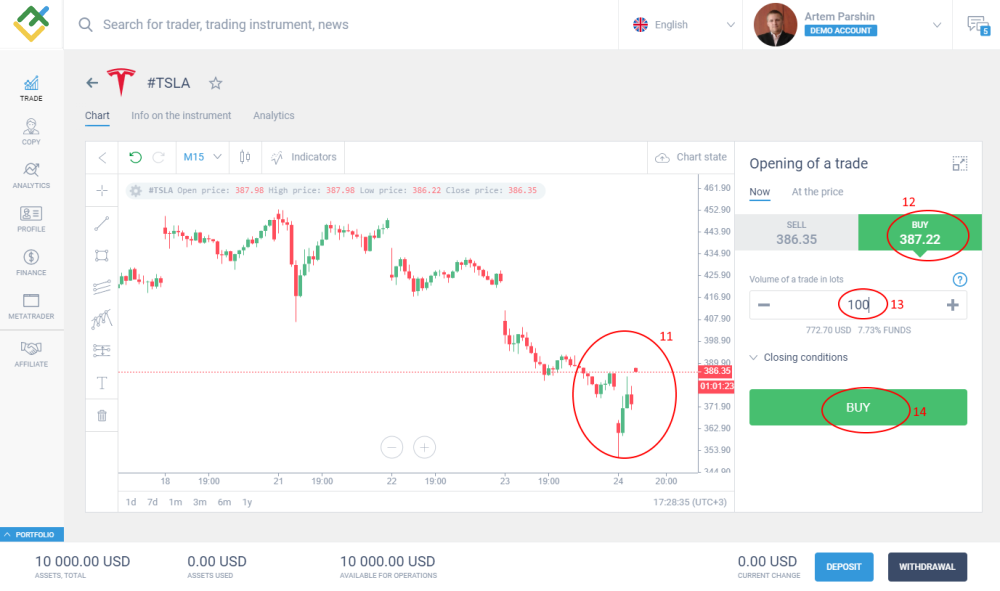This screenshot has width=1000, height=591.
Task: Open Info on the instrument tab
Action: (x=181, y=116)
